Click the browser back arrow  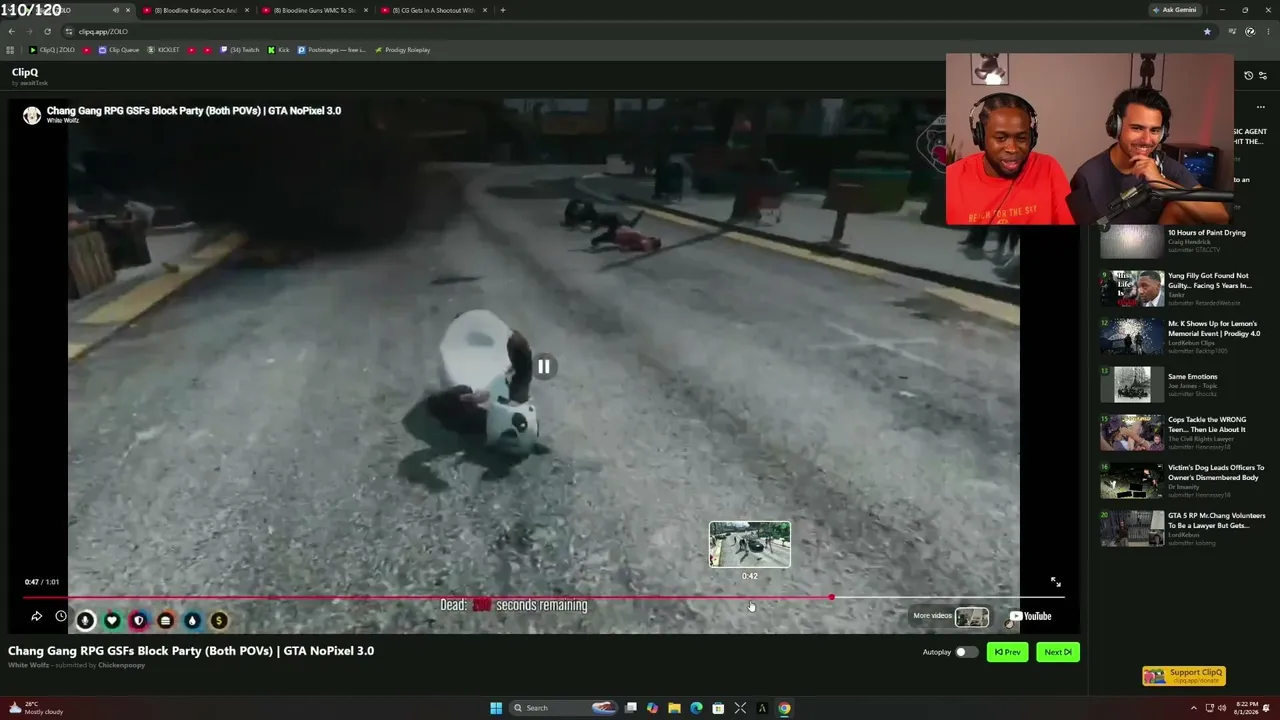point(12,31)
